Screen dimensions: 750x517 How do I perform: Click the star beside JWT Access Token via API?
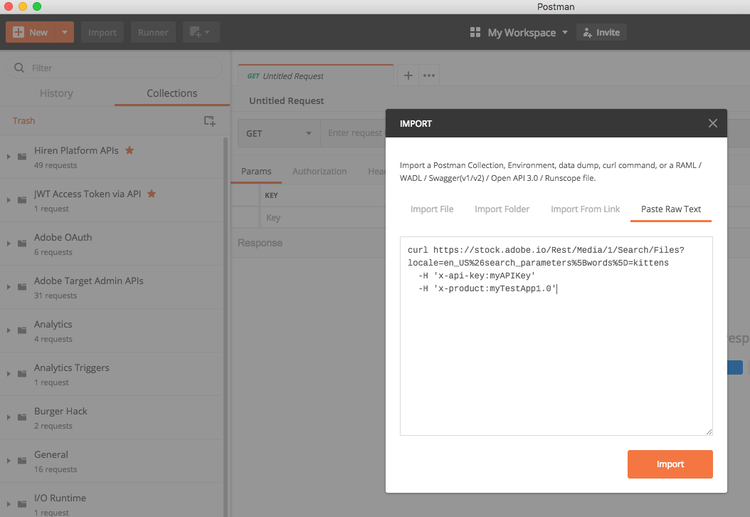[x=151, y=194]
